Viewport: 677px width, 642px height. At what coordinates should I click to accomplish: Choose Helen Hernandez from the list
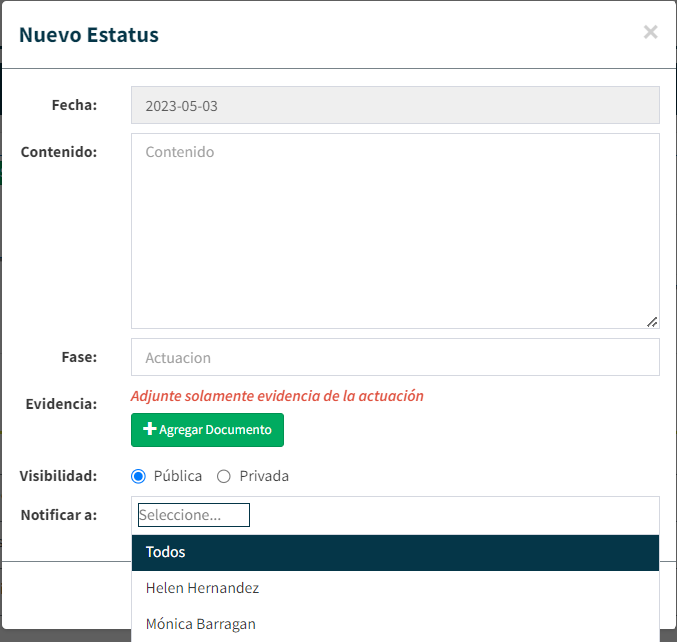[x=395, y=588]
